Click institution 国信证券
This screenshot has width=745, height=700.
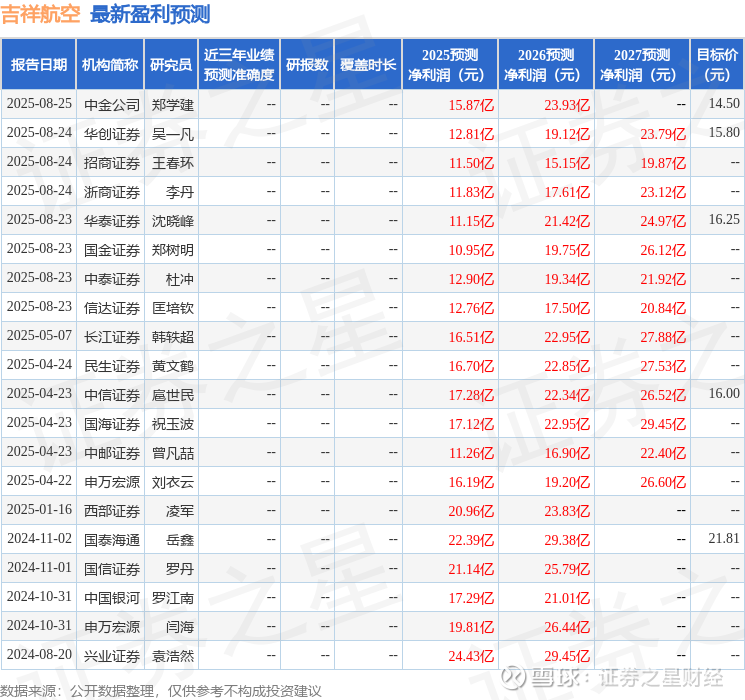point(112,568)
